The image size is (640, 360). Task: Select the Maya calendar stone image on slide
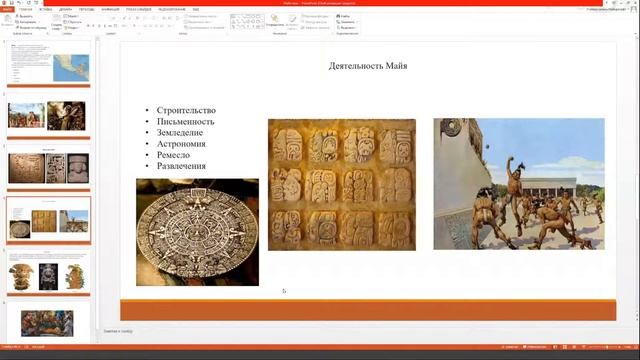pos(197,232)
